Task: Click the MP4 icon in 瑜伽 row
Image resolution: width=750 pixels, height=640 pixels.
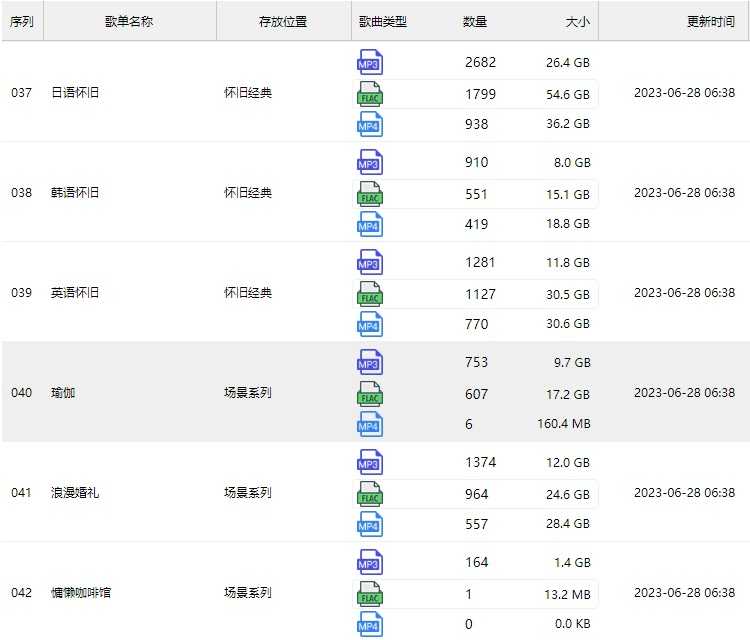Action: tap(370, 424)
